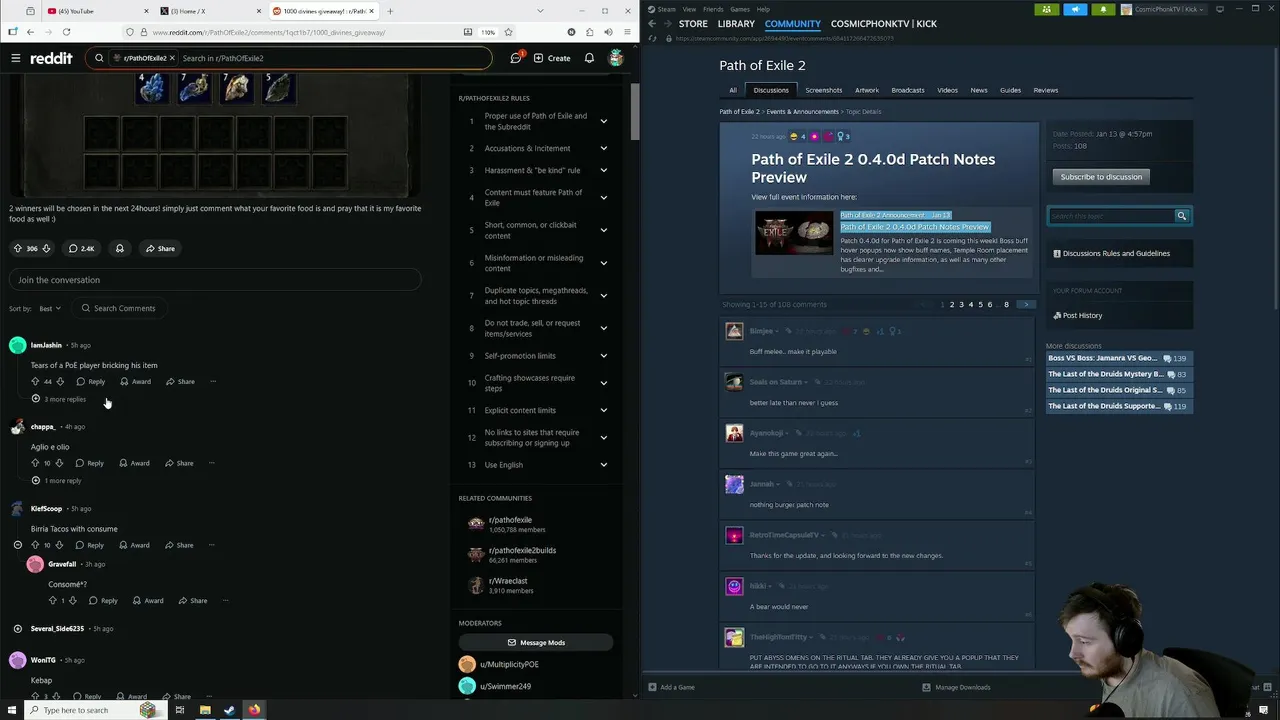
Task: Open Reddit notifications bell
Action: click(x=589, y=58)
